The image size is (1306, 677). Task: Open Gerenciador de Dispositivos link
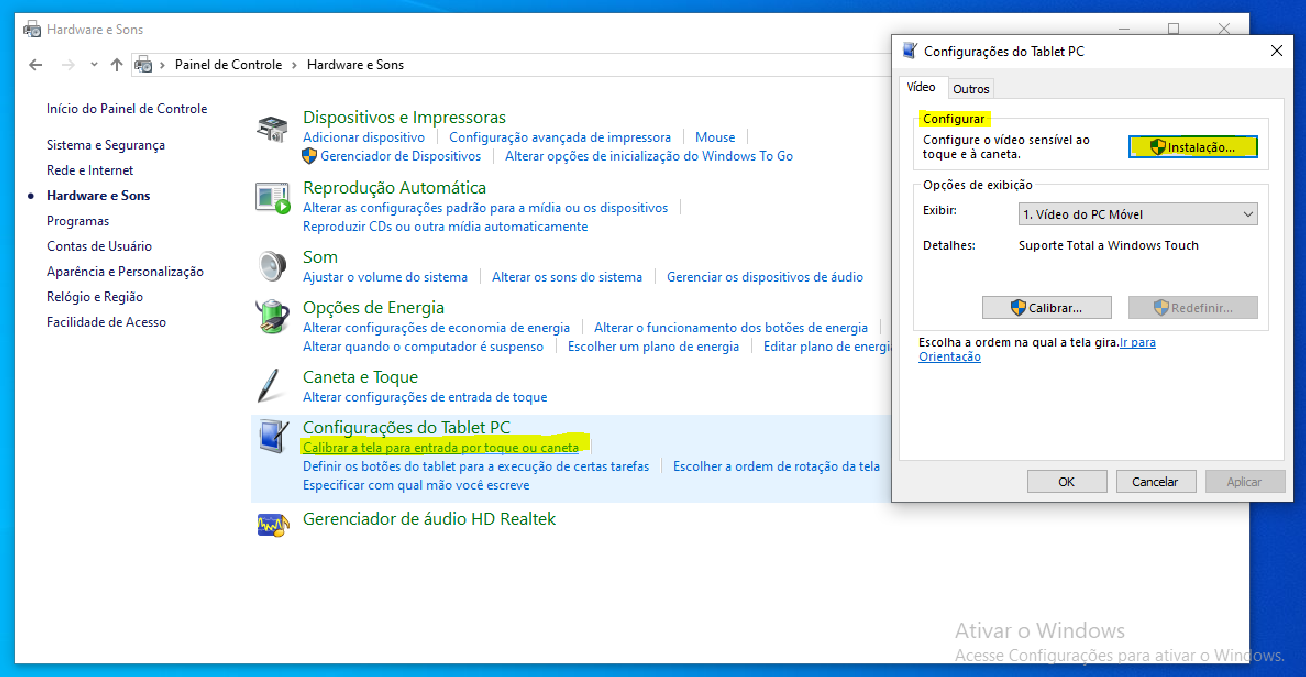400,156
